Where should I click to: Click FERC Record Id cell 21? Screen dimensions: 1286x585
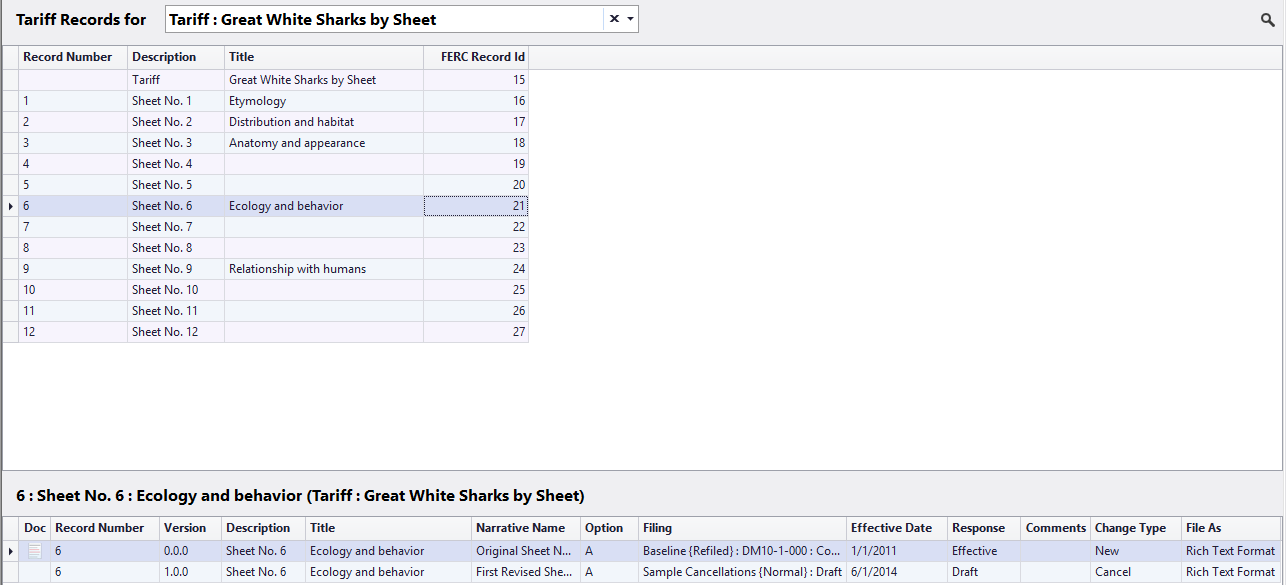476,206
